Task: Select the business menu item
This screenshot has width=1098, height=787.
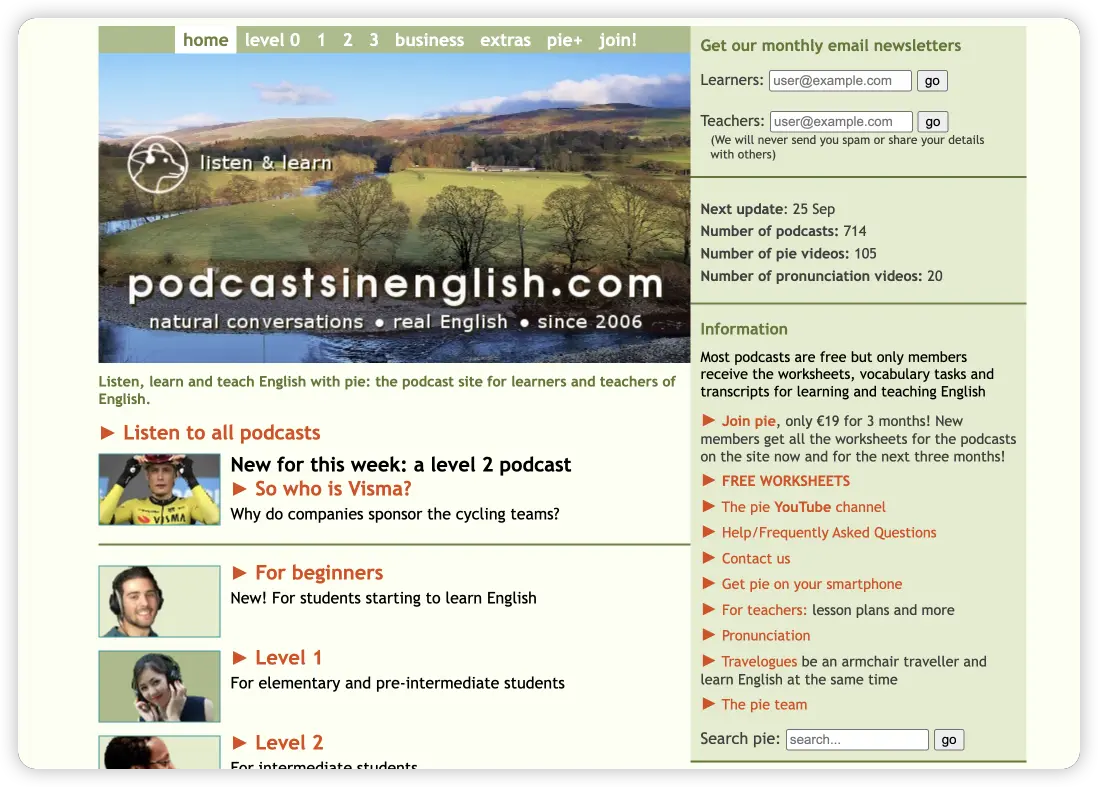Action: coord(429,40)
